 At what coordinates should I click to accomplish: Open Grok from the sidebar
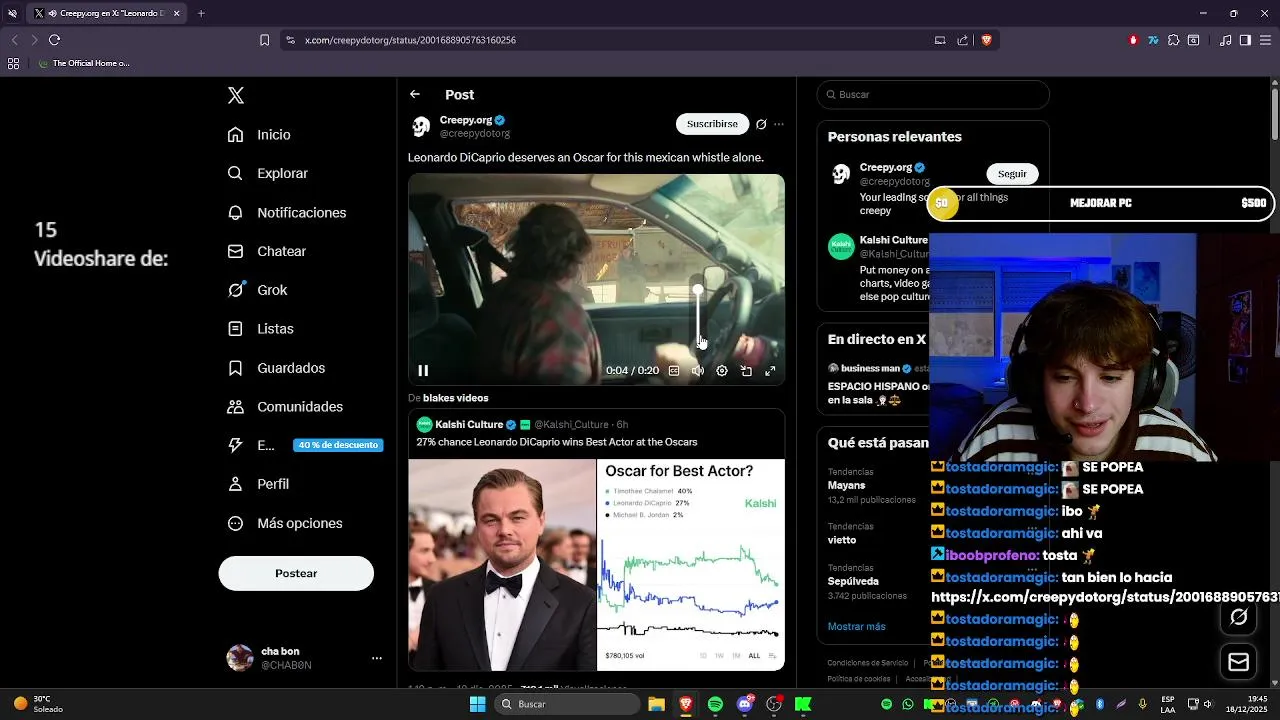[x=258, y=290]
